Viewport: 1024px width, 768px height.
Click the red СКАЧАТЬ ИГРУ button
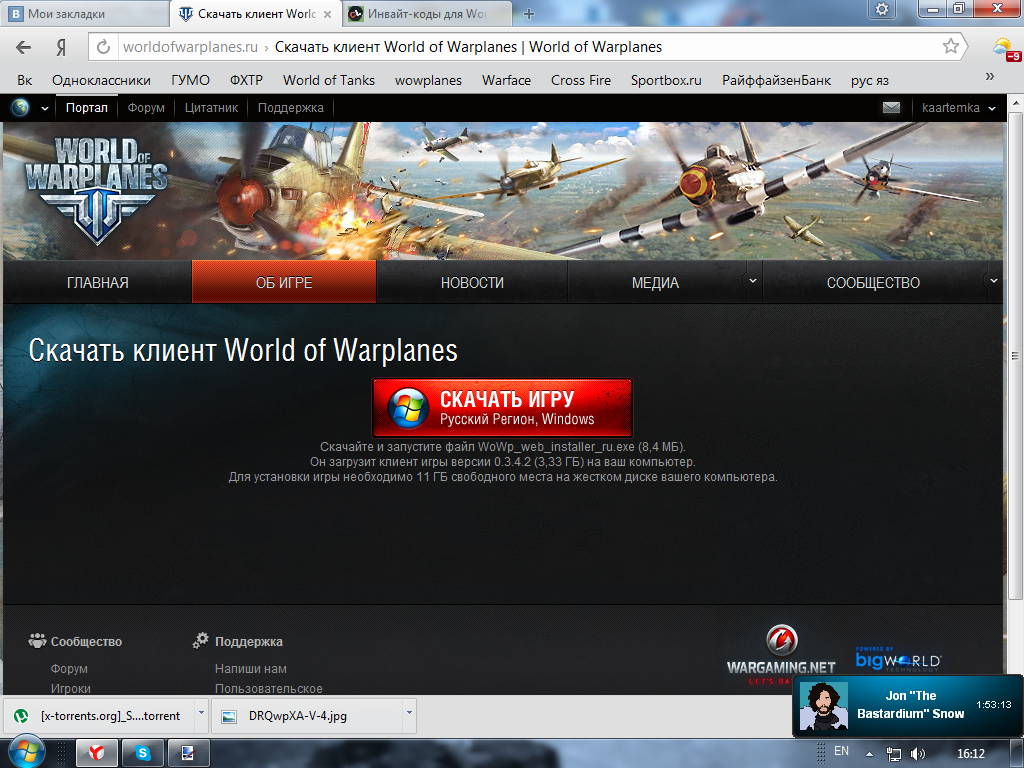pyautogui.click(x=502, y=408)
